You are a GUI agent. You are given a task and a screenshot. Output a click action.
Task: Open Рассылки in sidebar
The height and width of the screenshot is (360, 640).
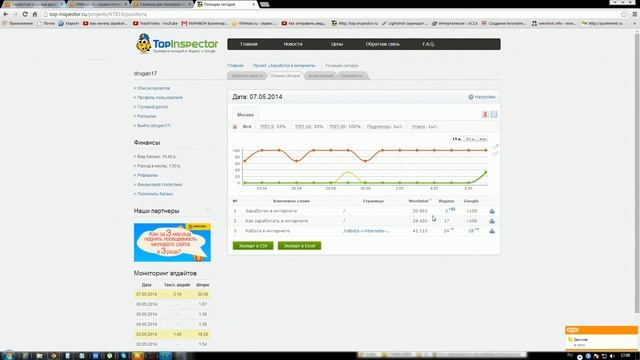[x=147, y=116]
